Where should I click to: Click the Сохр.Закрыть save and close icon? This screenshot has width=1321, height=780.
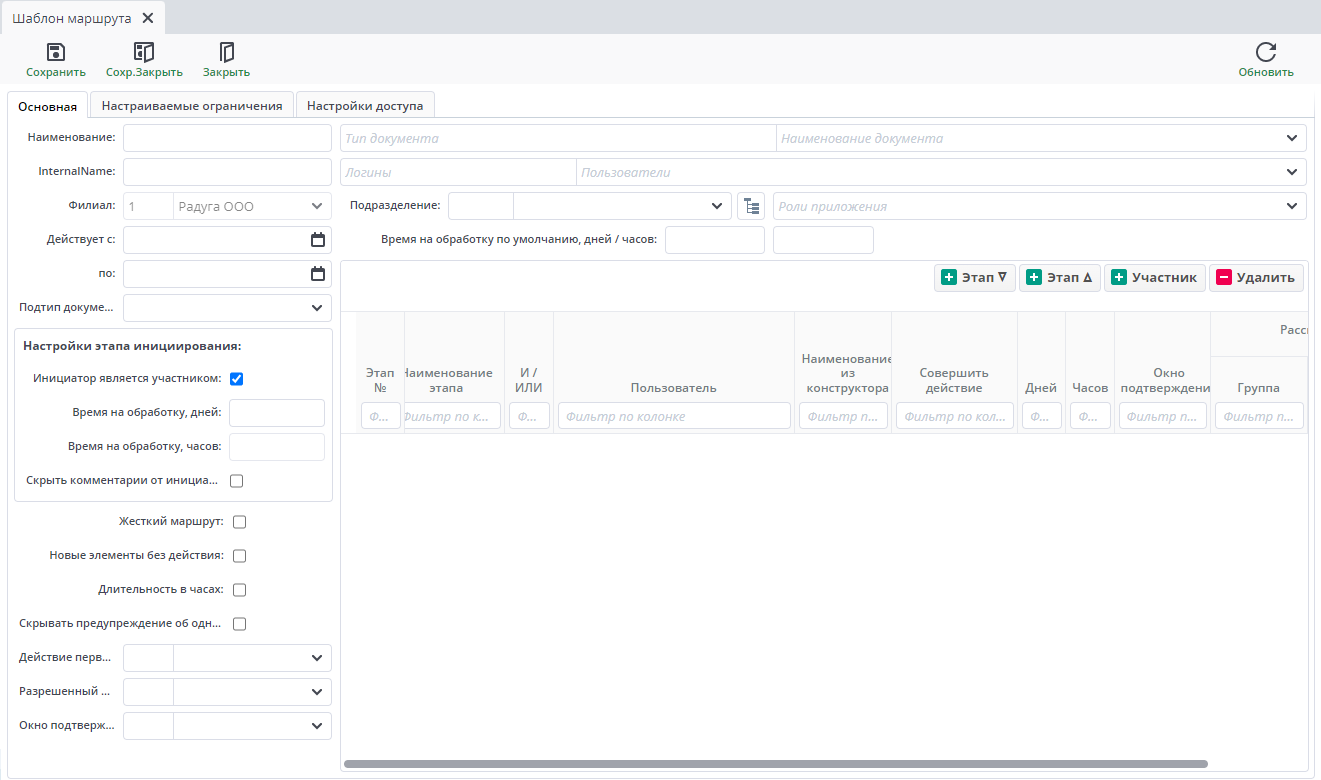[144, 52]
